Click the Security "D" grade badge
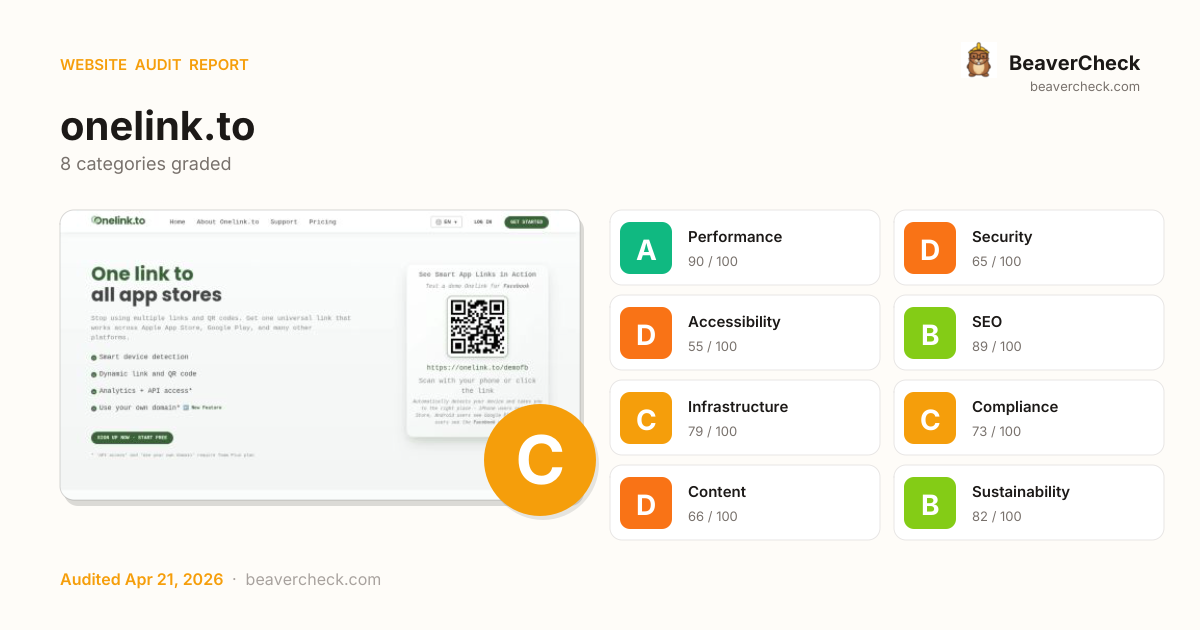1200x630 pixels. click(x=929, y=248)
